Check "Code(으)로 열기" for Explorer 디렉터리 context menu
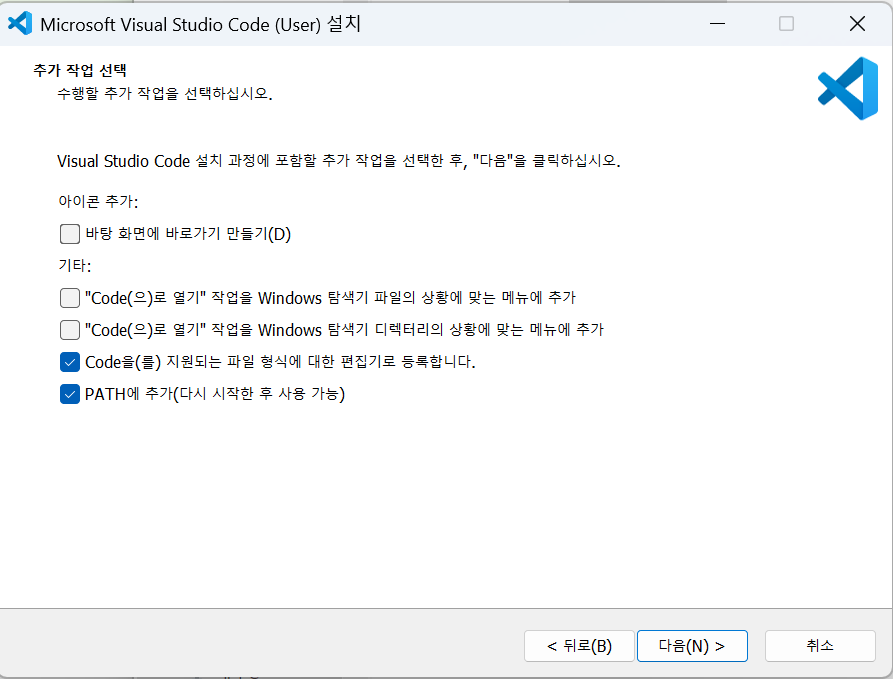 coord(69,330)
